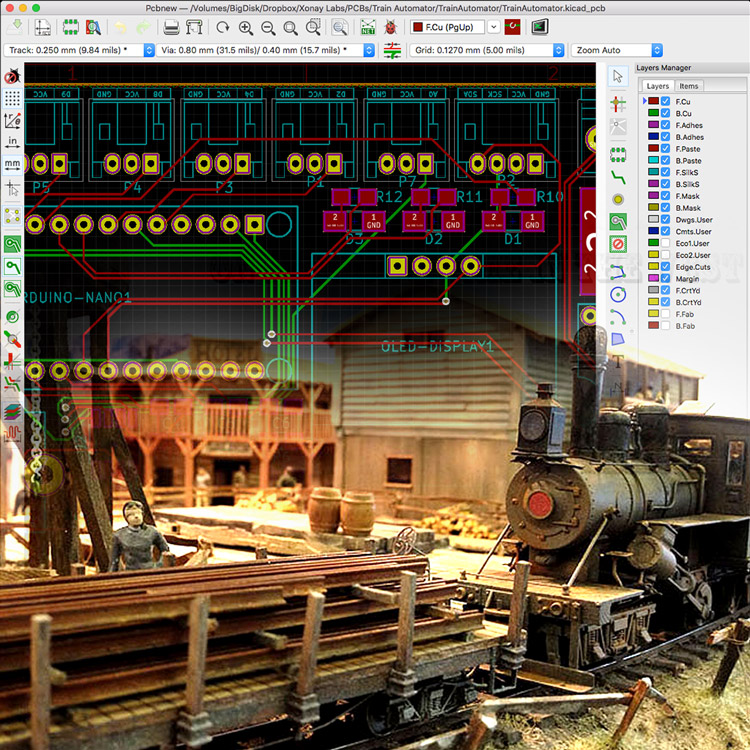Toggle grid display in left toolbar
Screen dimensions: 750x750
[13, 98]
